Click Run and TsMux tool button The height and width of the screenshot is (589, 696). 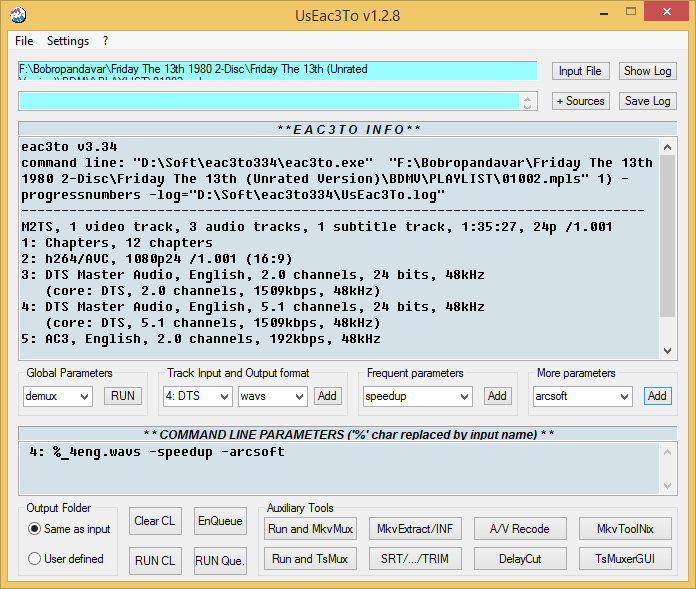click(310, 559)
